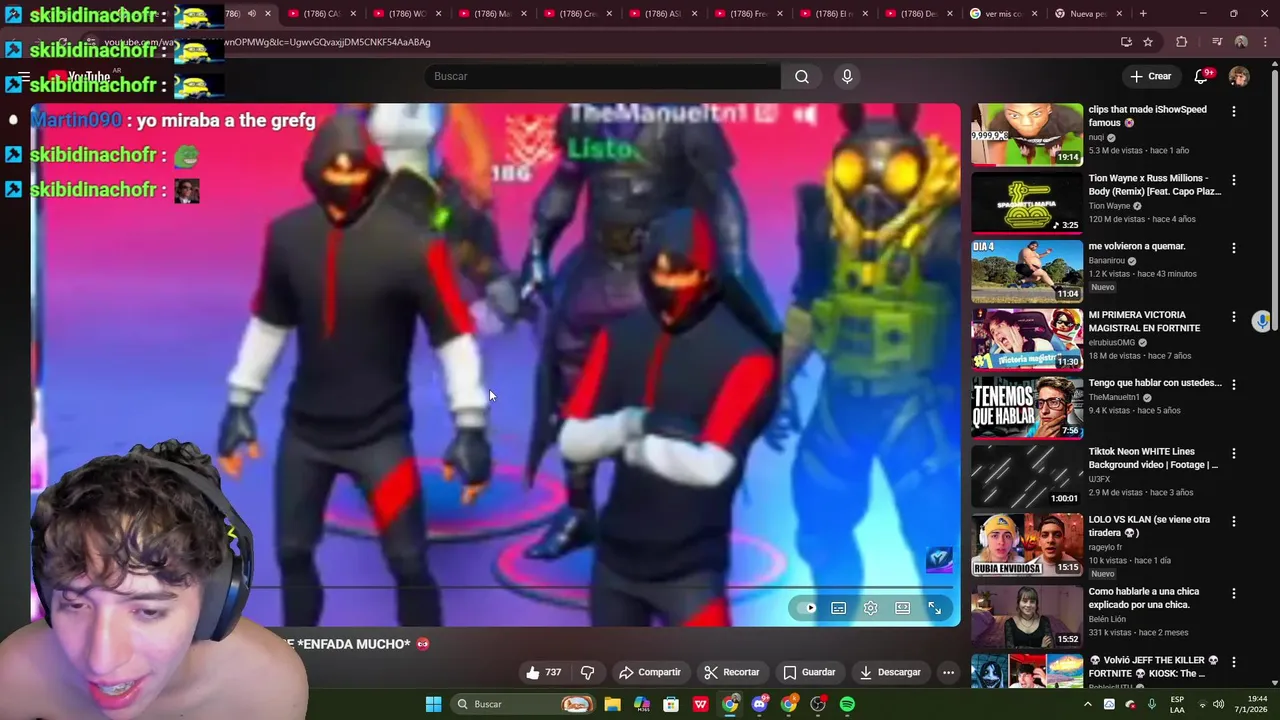The image size is (1280, 720).
Task: Save video with the Guardar button
Action: [x=809, y=672]
